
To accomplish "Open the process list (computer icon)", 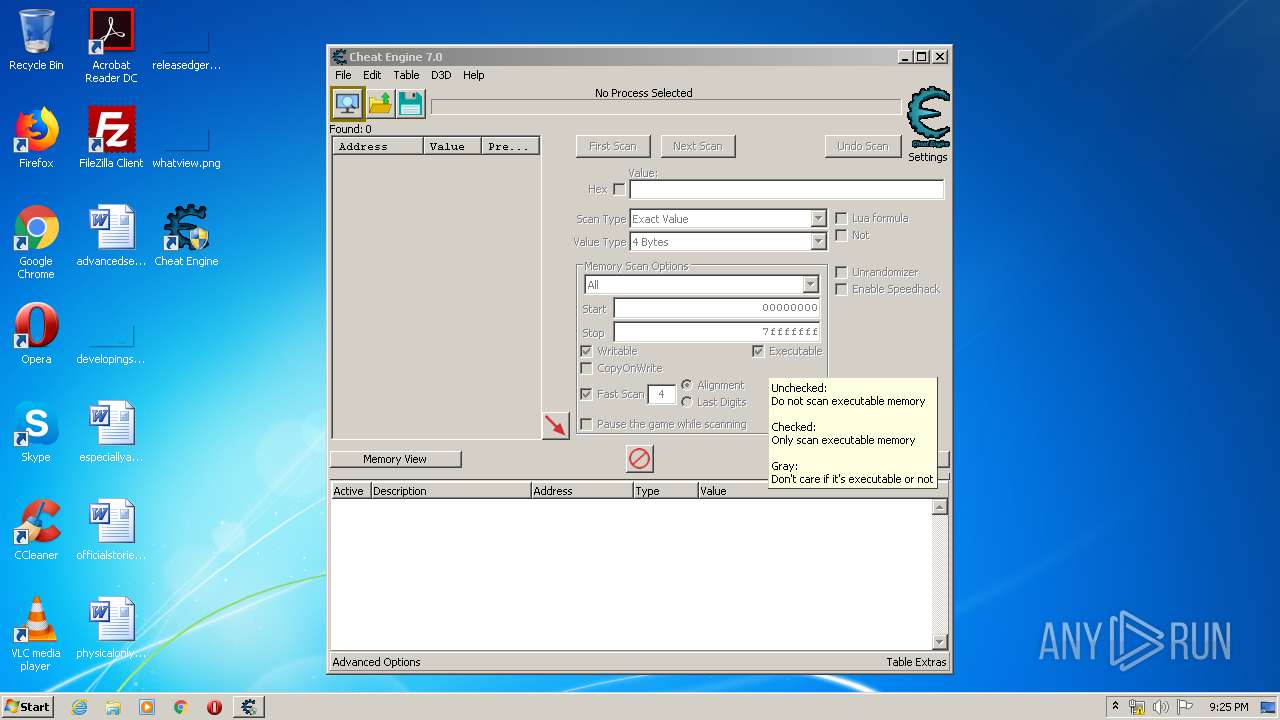I will pyautogui.click(x=347, y=103).
